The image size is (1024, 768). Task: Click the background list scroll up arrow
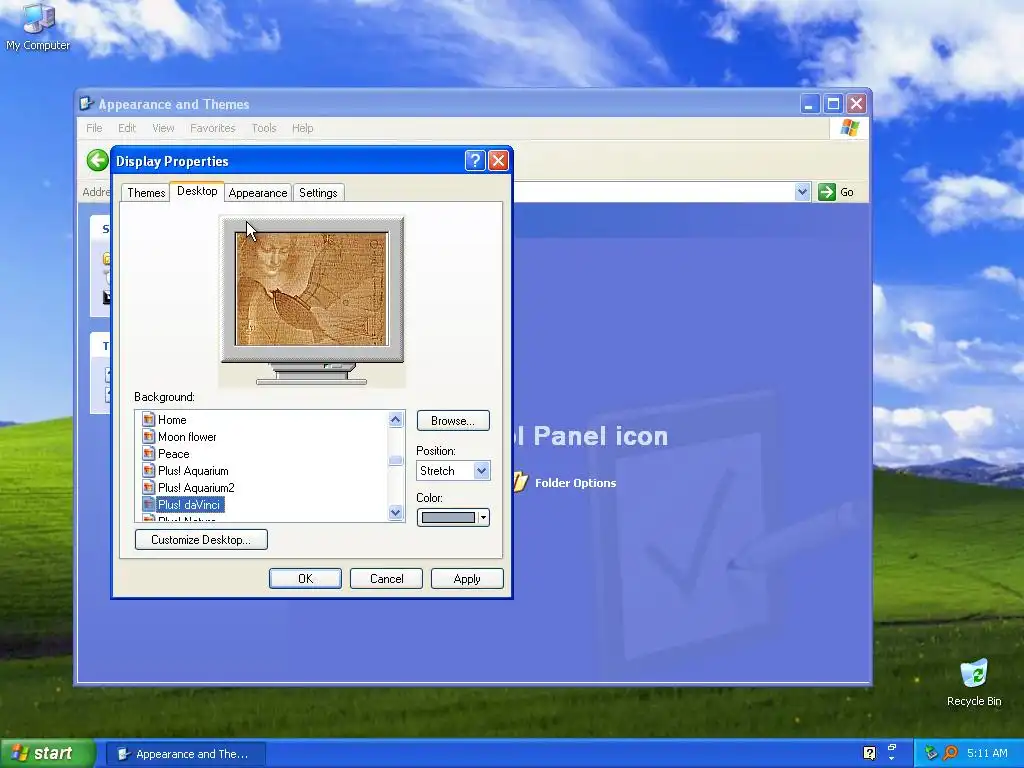[x=395, y=419]
